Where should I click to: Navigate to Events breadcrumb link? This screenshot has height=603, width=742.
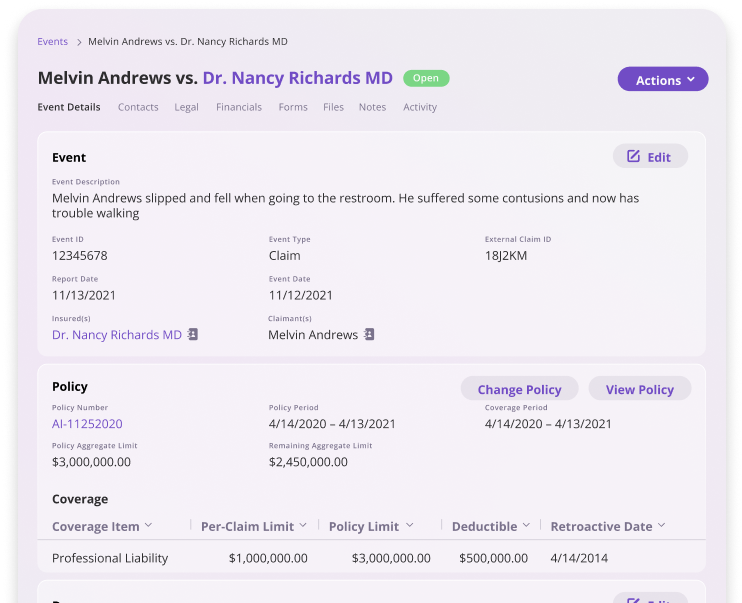53,42
